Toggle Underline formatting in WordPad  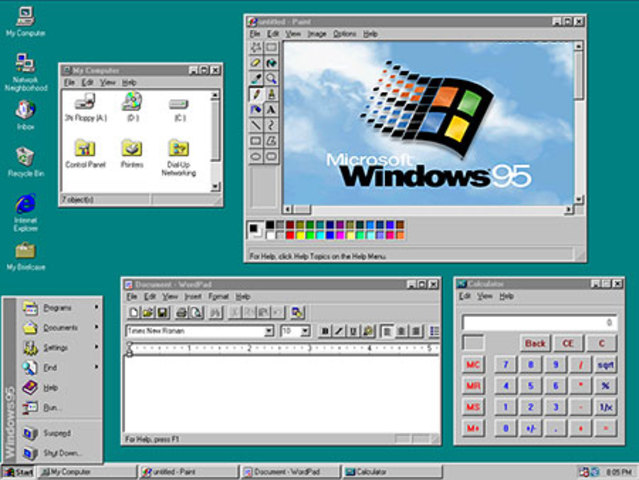click(x=353, y=331)
